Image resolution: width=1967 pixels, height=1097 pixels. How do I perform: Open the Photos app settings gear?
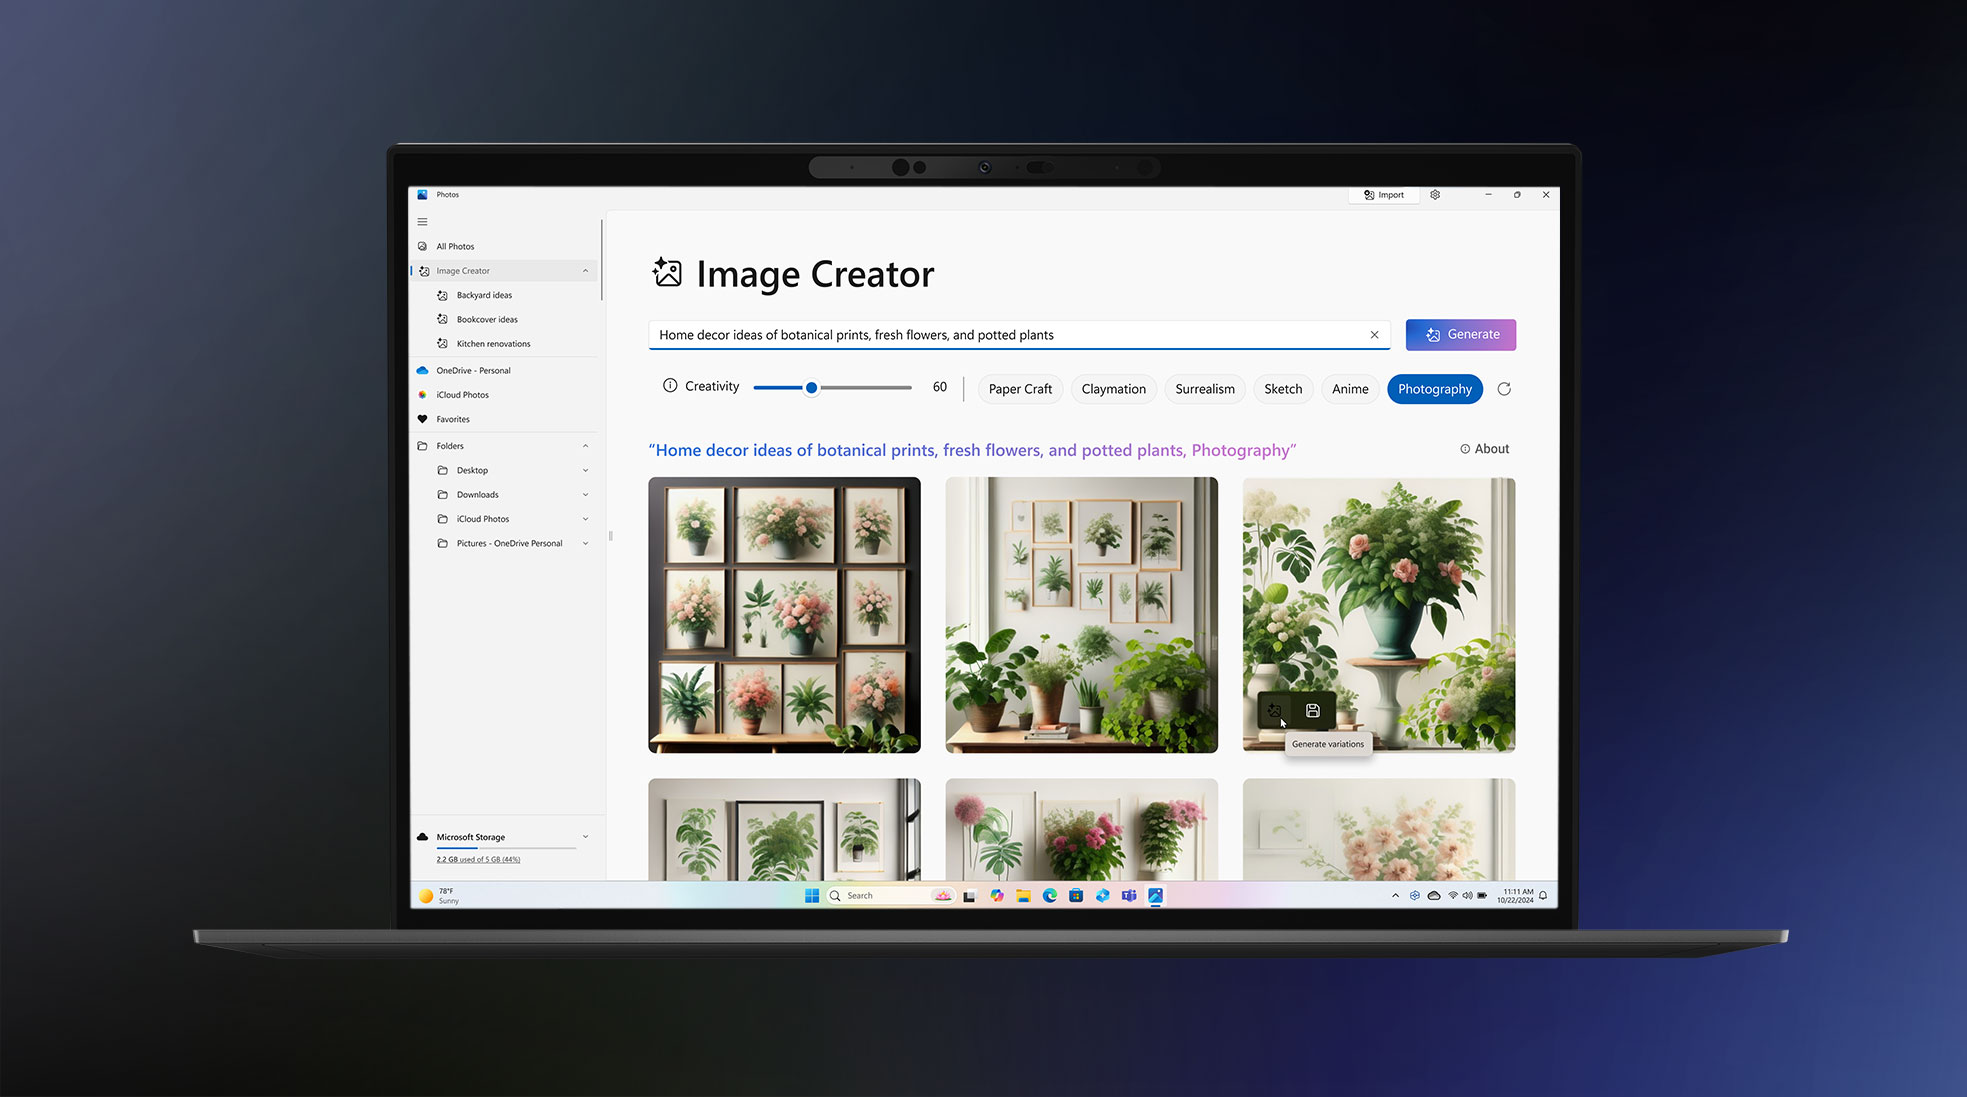[1435, 195]
